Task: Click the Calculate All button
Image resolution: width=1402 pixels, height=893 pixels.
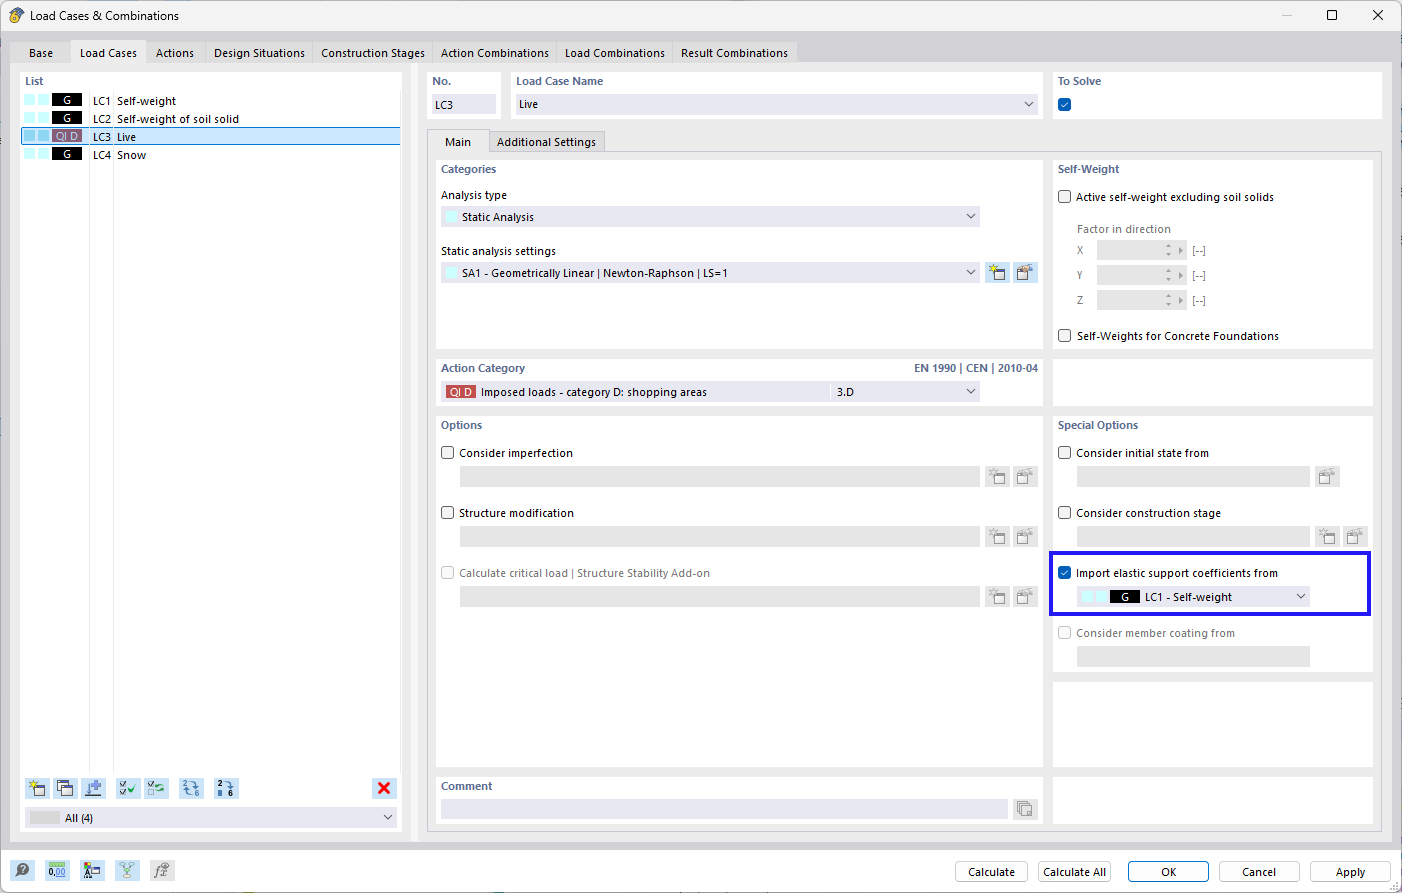Action: coord(1075,872)
